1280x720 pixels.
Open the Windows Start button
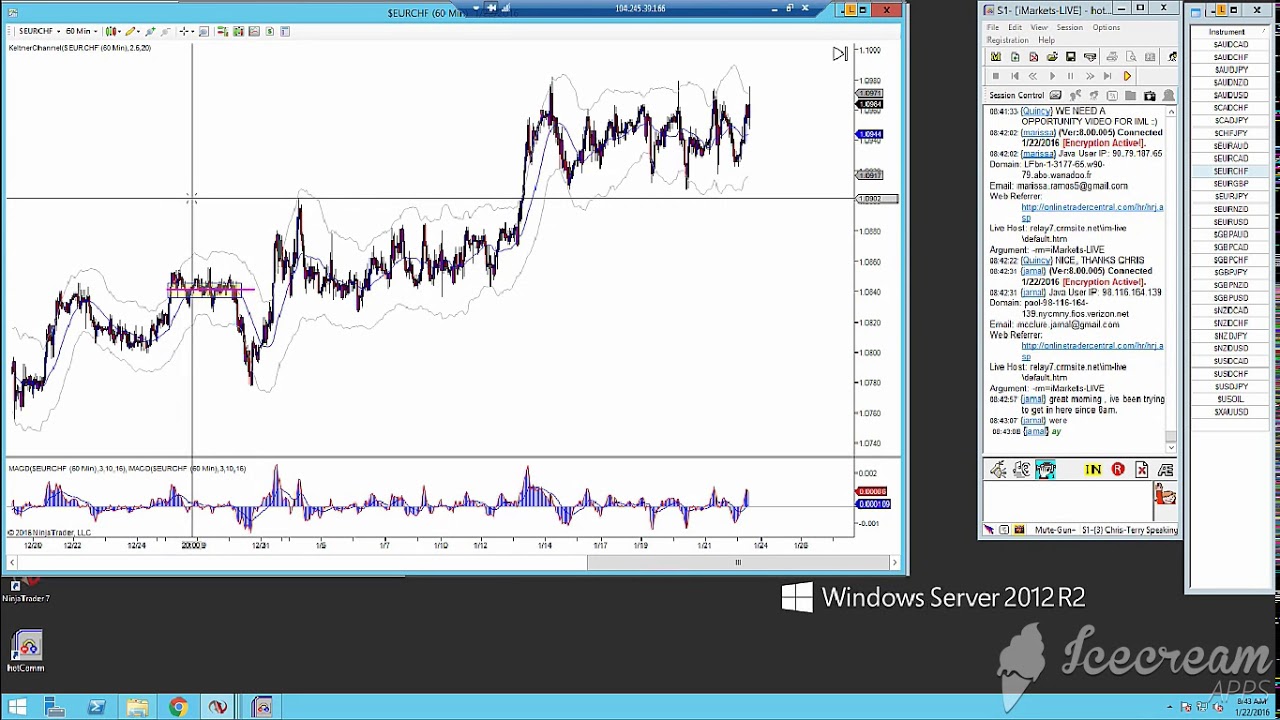click(17, 708)
